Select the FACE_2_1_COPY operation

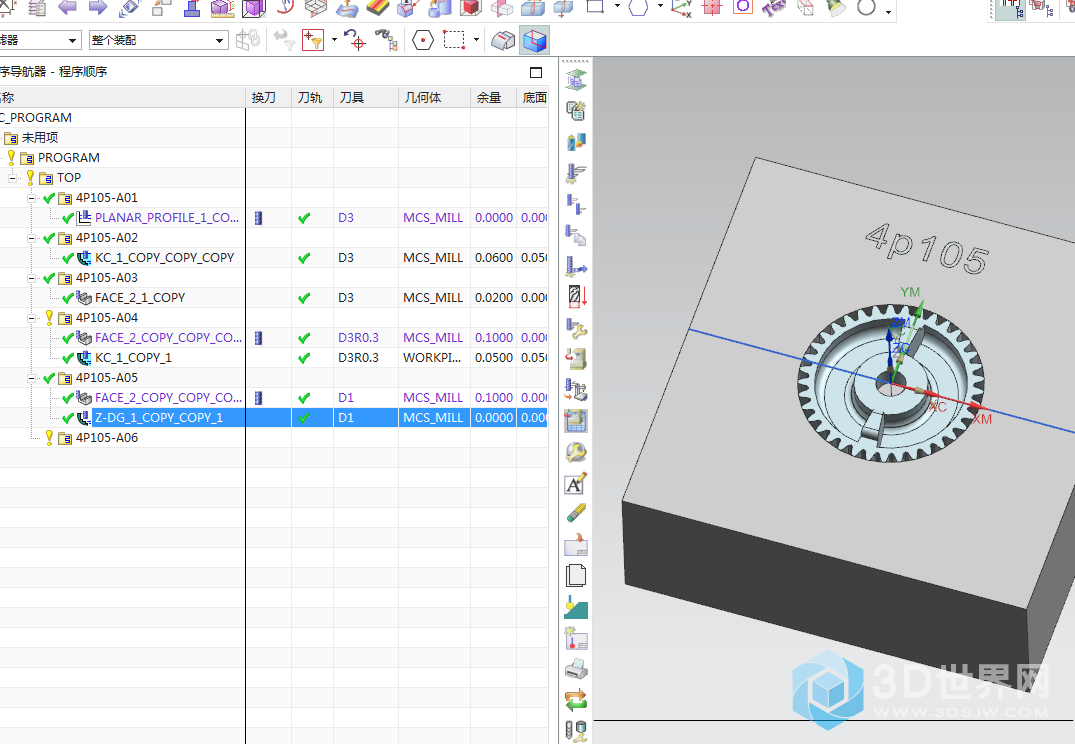pos(140,298)
